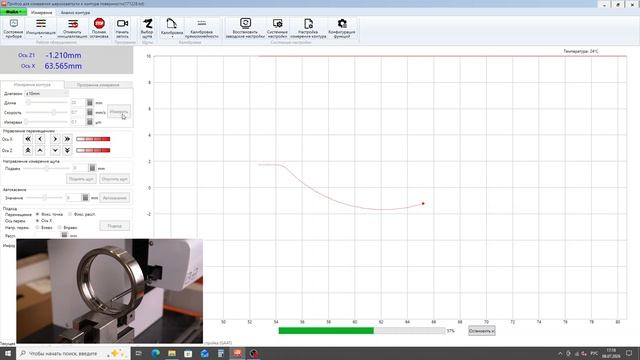
Task: Select Фикс. расст. radio option
Action: (70, 214)
